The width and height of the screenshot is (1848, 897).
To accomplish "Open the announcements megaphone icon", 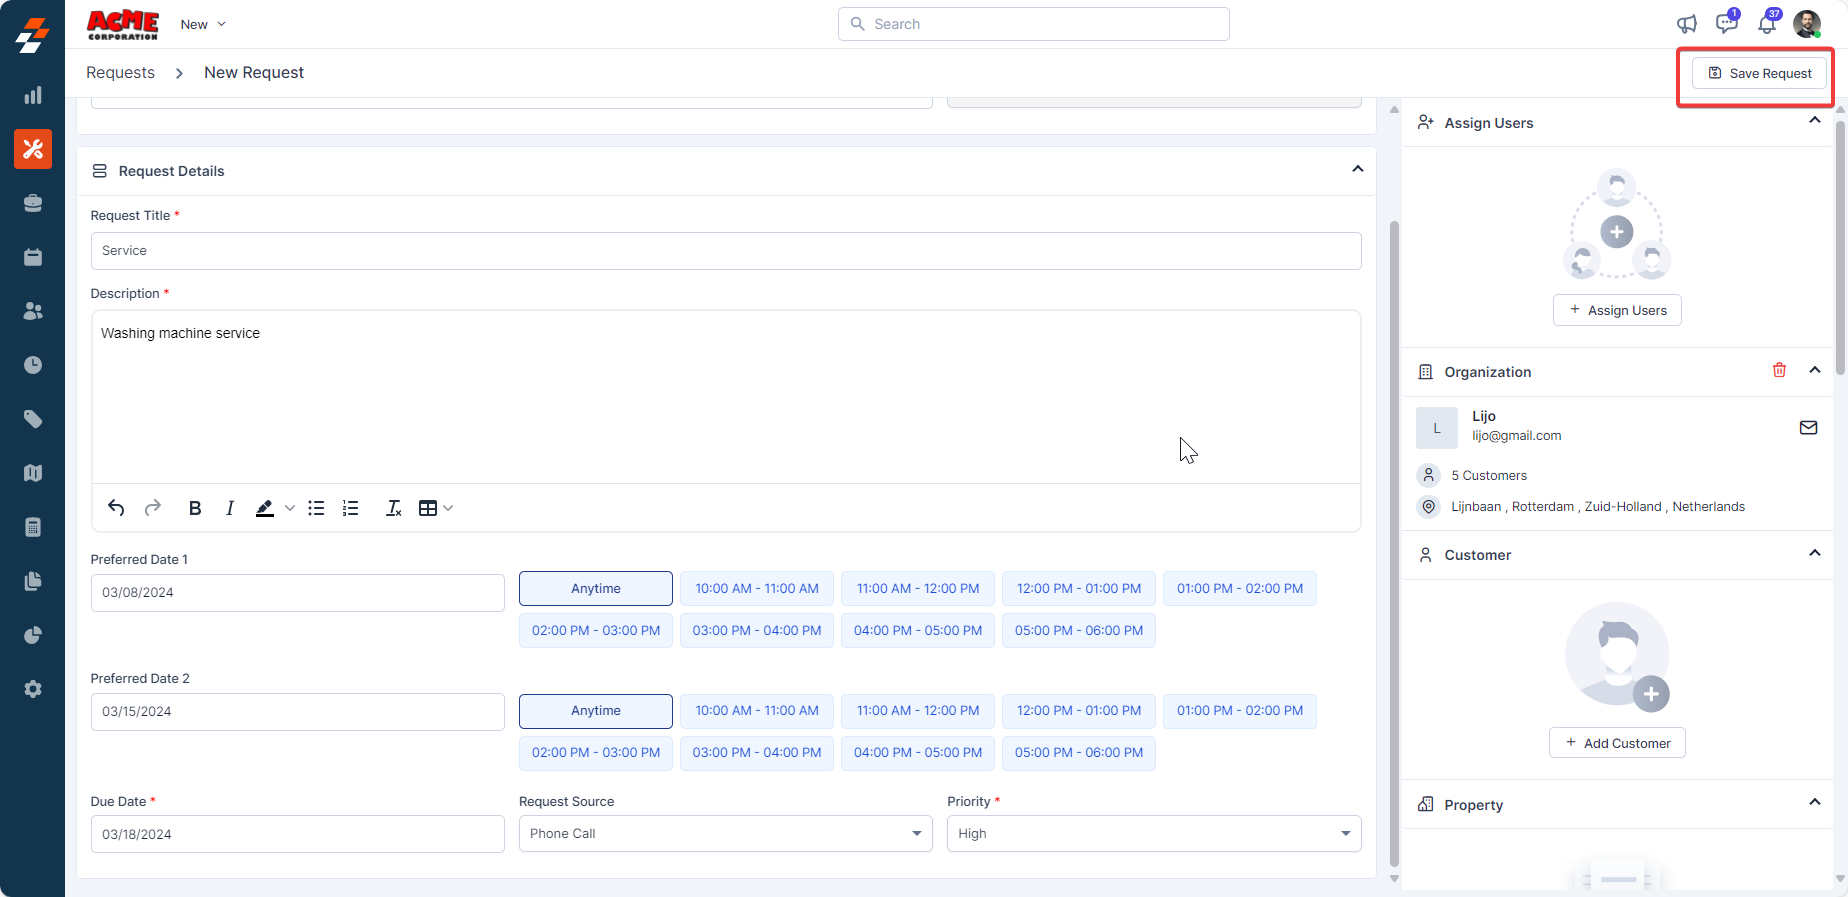I will coord(1687,24).
